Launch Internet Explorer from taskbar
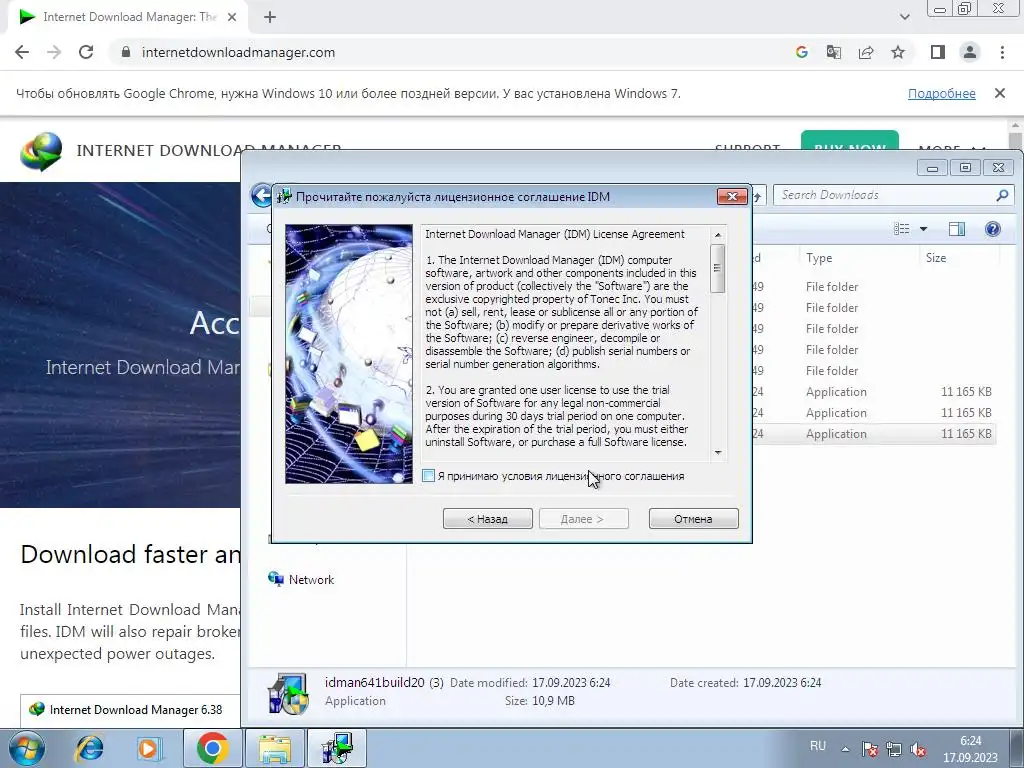The height and width of the screenshot is (768, 1024). (x=89, y=748)
